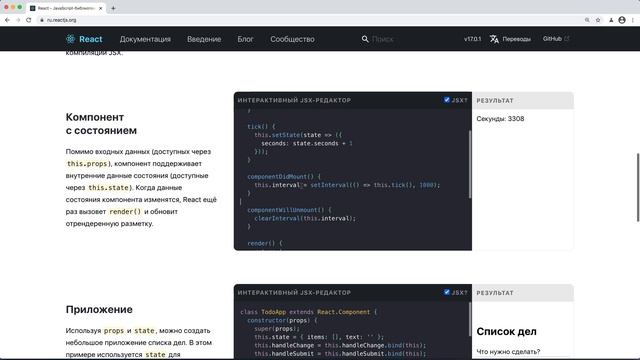Open the Chrome three-dot menu
The height and width of the screenshot is (360, 640).
coord(633,20)
